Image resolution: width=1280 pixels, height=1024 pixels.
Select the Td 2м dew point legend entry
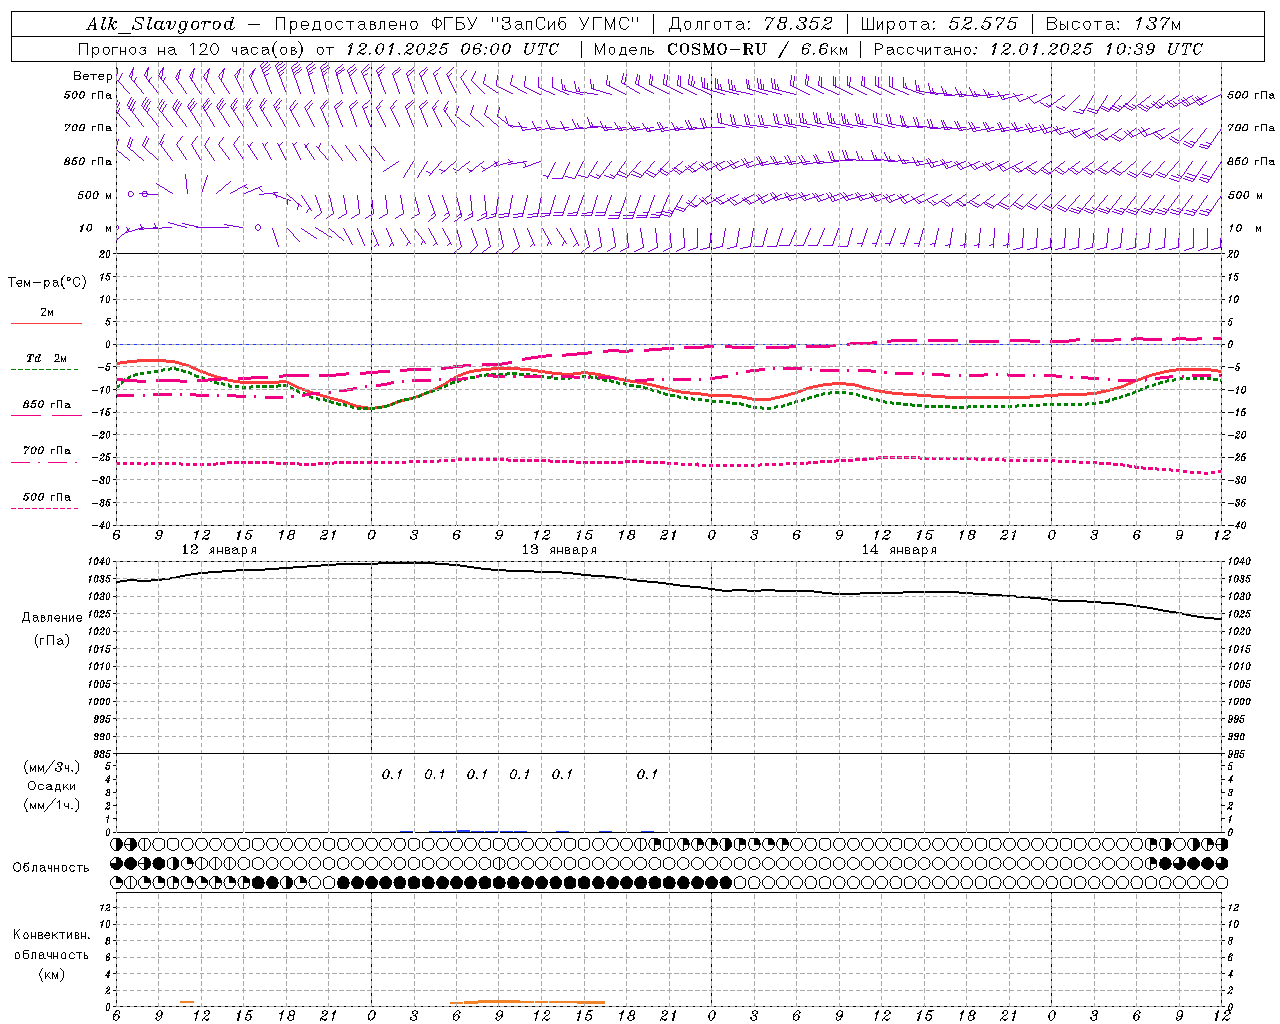click(x=46, y=358)
